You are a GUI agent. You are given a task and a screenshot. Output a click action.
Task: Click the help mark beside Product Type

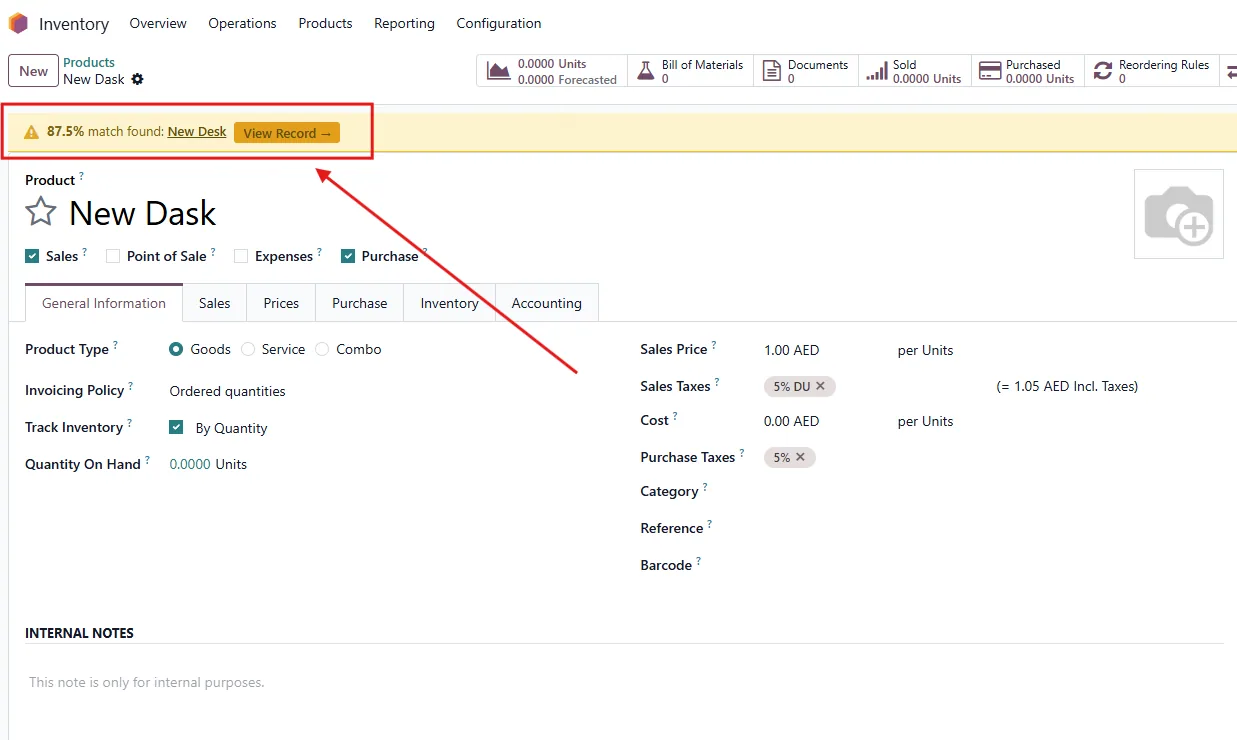pyautogui.click(x=115, y=345)
